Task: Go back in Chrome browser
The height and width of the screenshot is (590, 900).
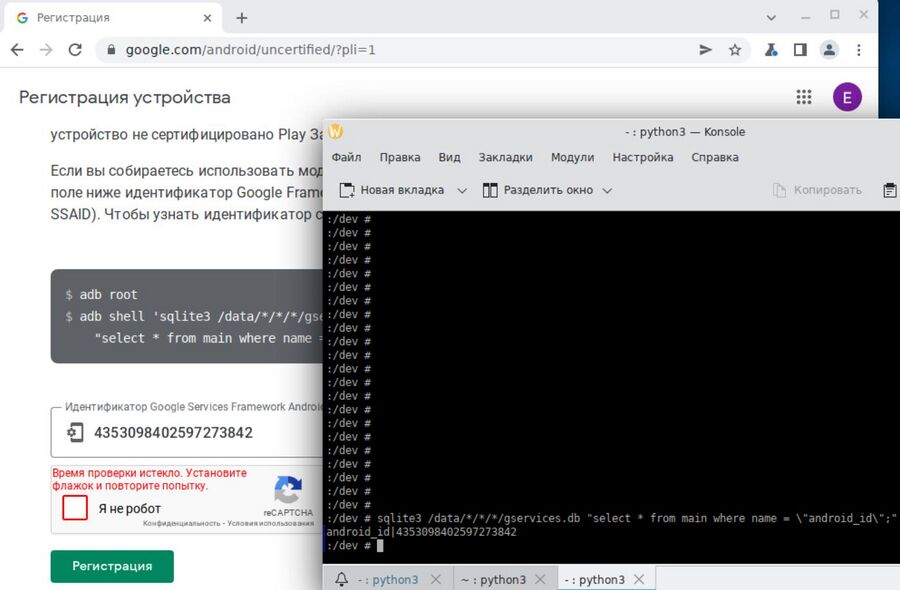Action: click(x=17, y=50)
